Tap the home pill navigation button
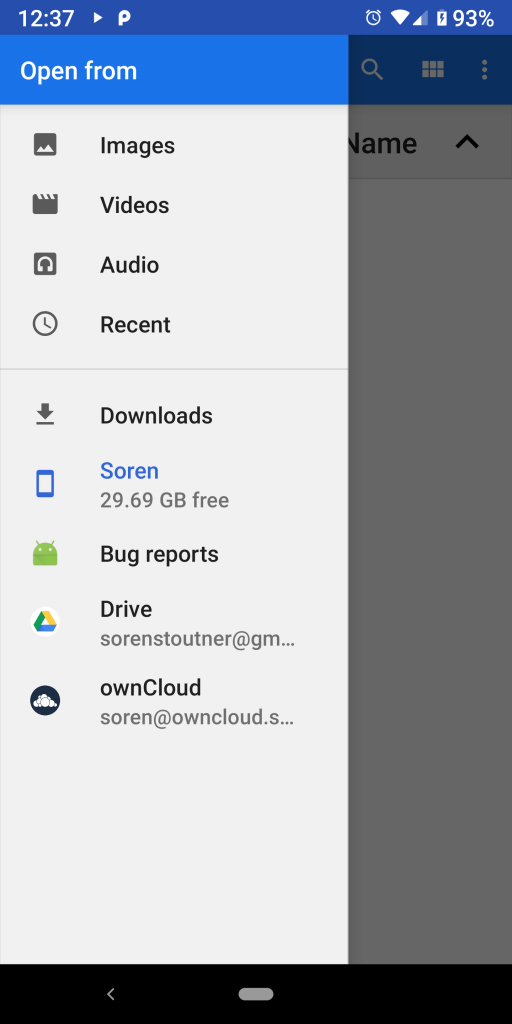 point(256,994)
